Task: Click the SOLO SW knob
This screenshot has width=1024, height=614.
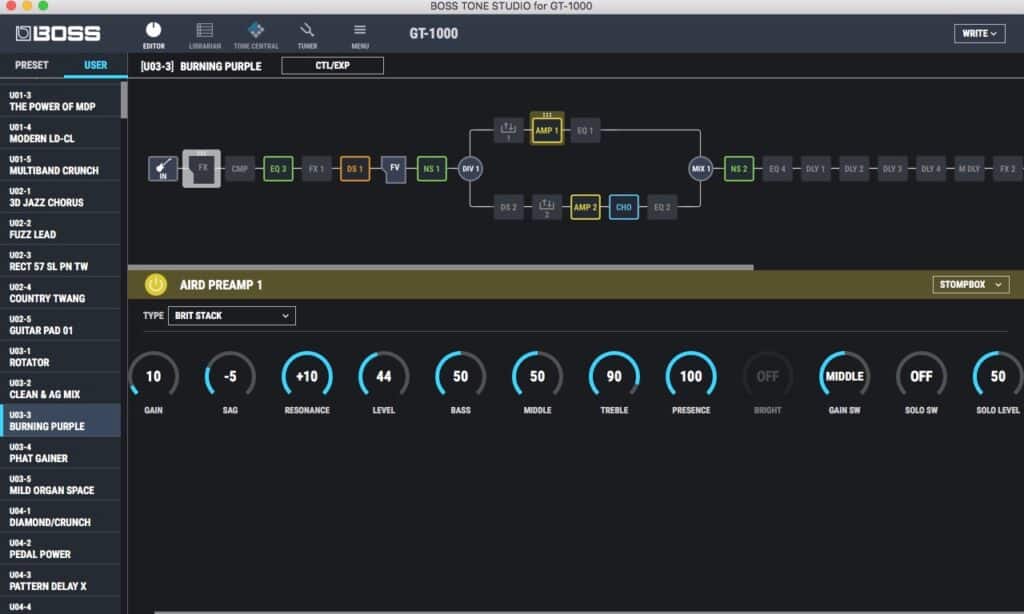Action: tap(921, 376)
